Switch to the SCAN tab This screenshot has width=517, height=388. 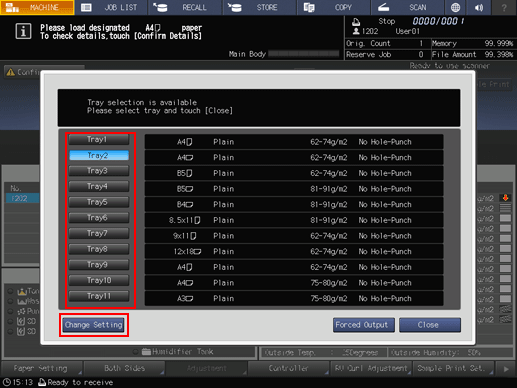(x=408, y=7)
